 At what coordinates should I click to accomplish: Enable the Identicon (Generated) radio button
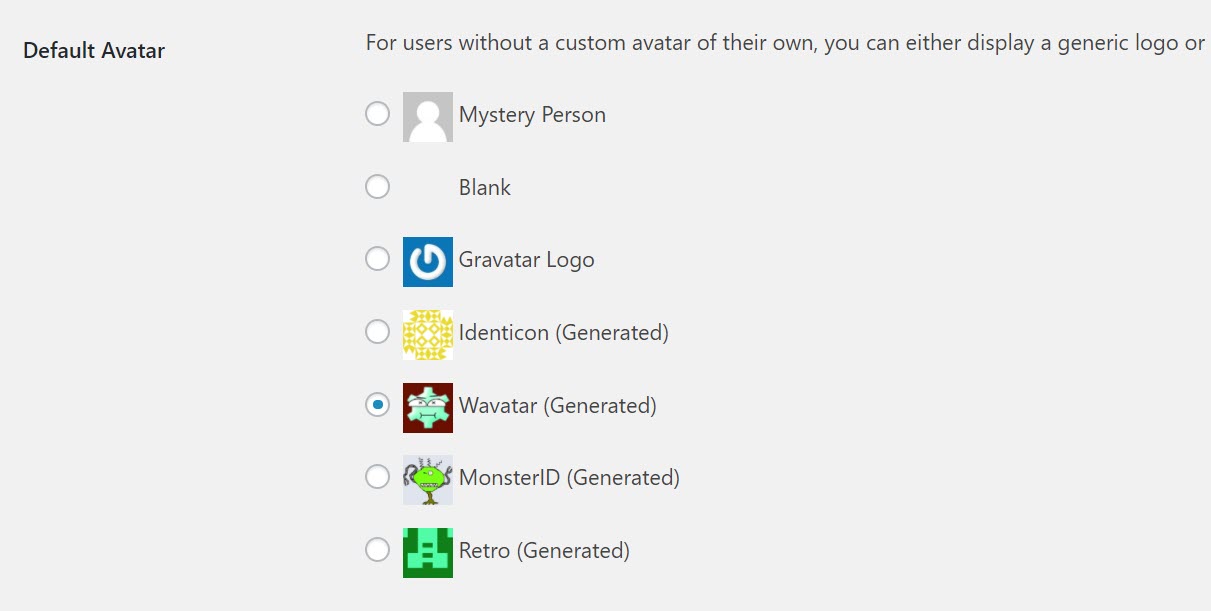click(377, 332)
